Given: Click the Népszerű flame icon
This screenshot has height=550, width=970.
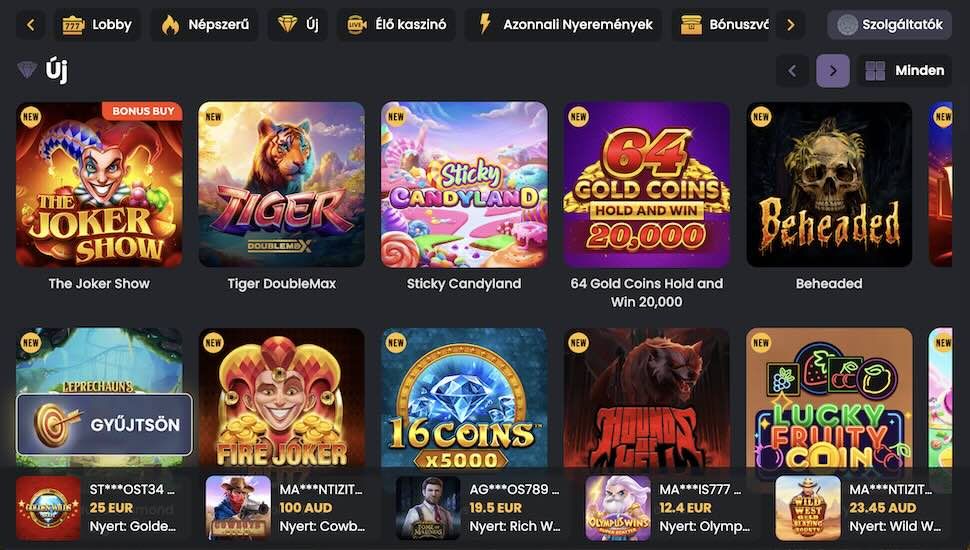Looking at the screenshot, I should point(171,25).
